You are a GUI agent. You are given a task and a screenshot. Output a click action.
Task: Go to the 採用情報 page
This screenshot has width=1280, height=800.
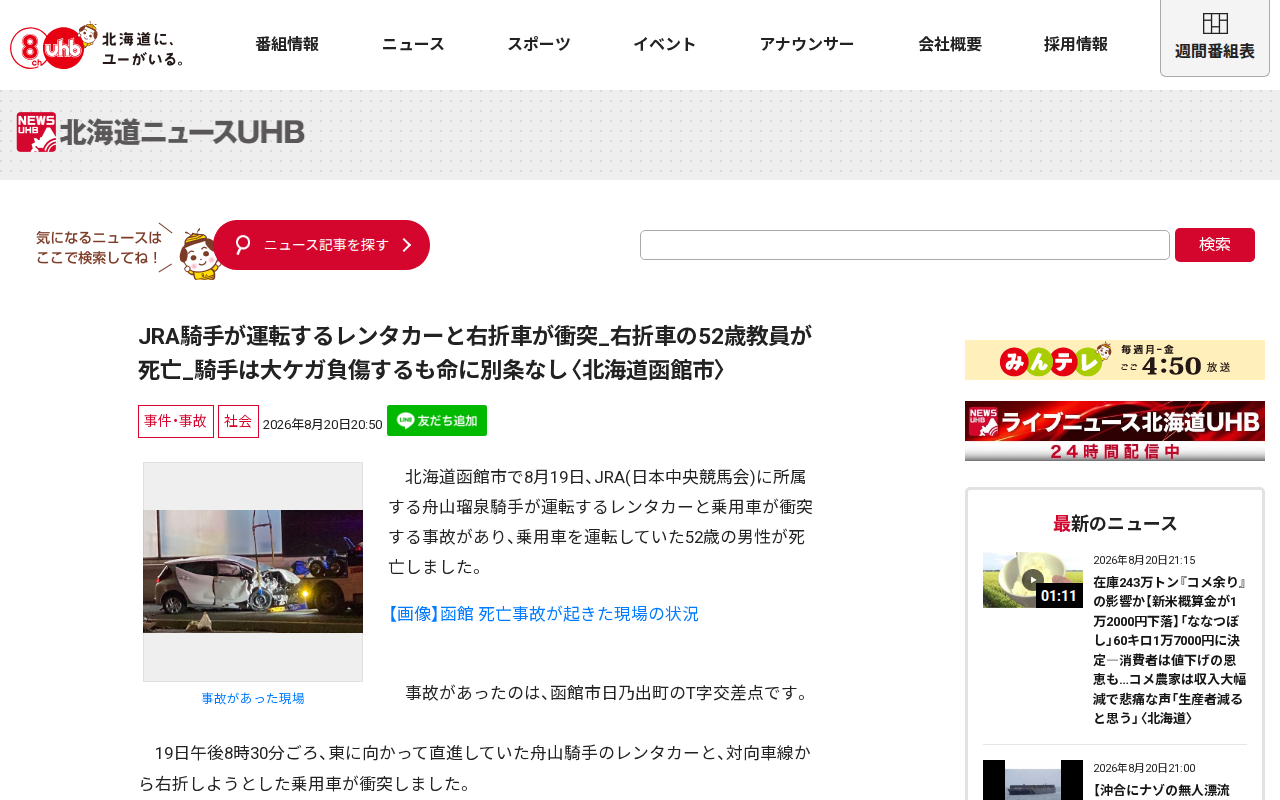[1076, 44]
